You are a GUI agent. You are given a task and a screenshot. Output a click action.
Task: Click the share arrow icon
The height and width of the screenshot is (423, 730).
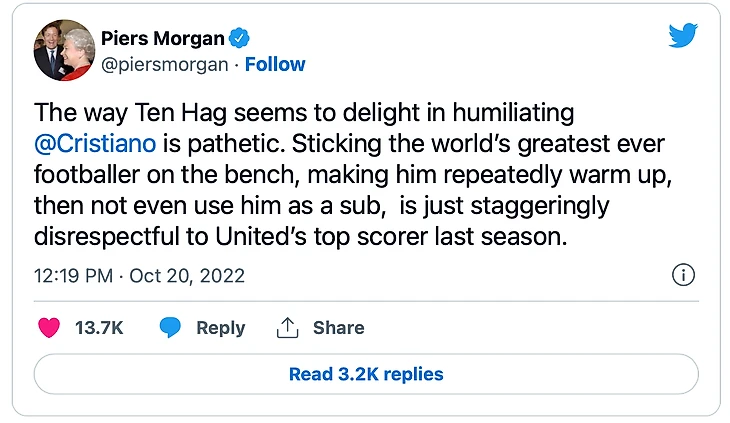[287, 328]
